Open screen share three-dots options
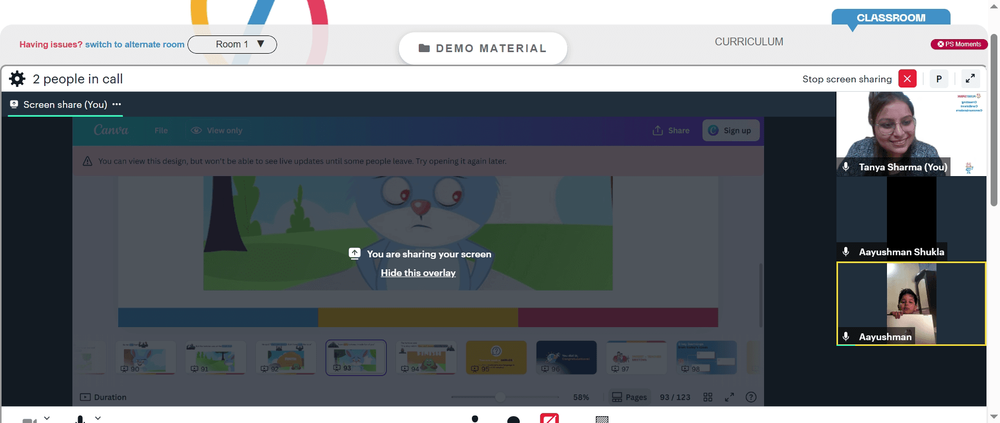The height and width of the screenshot is (423, 1000). (x=117, y=105)
